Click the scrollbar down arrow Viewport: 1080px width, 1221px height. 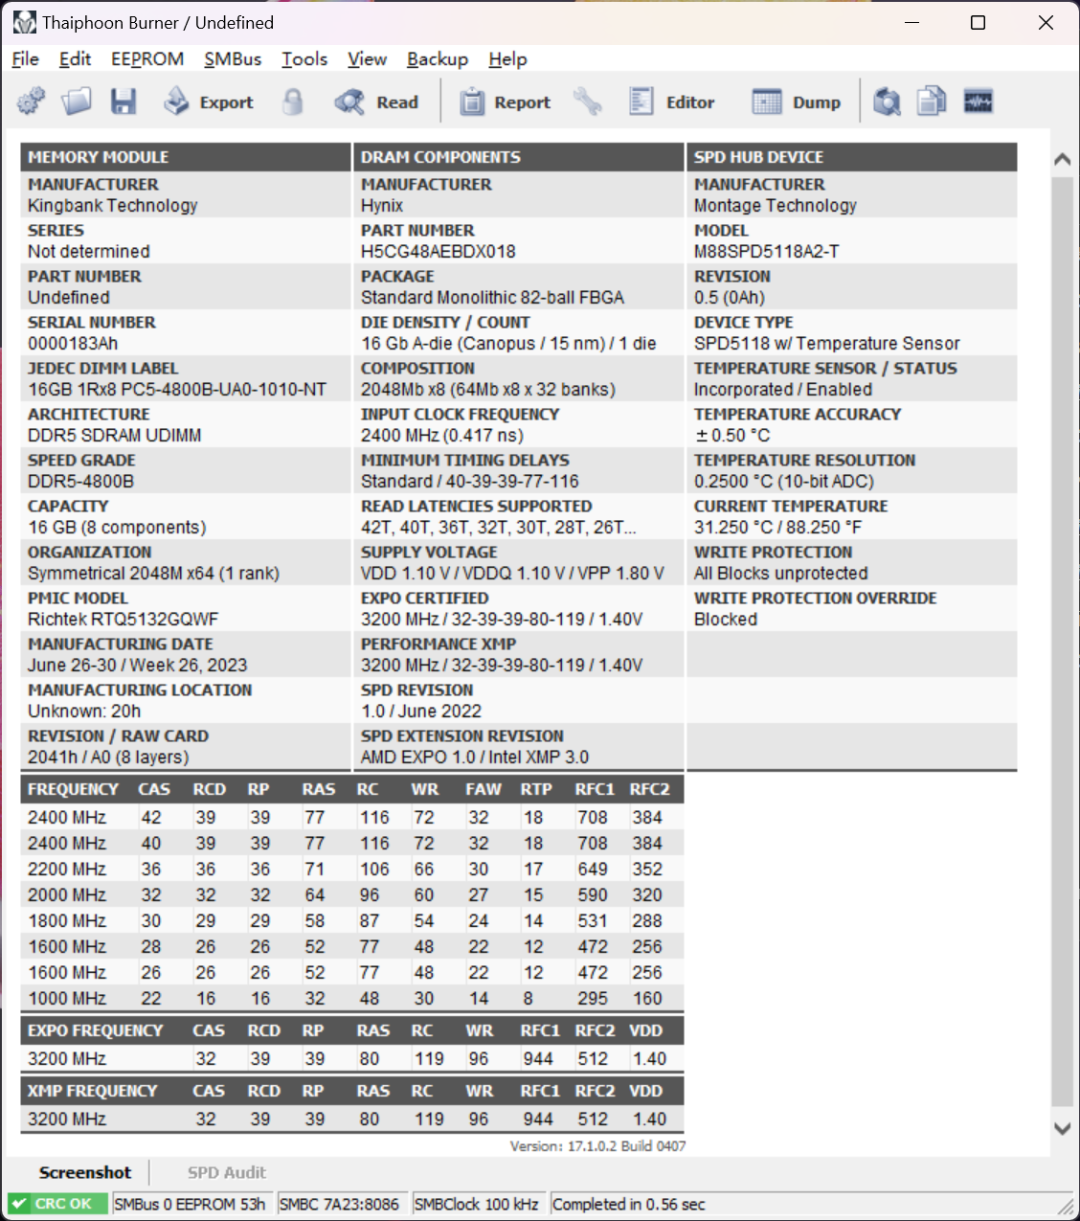click(1063, 1127)
